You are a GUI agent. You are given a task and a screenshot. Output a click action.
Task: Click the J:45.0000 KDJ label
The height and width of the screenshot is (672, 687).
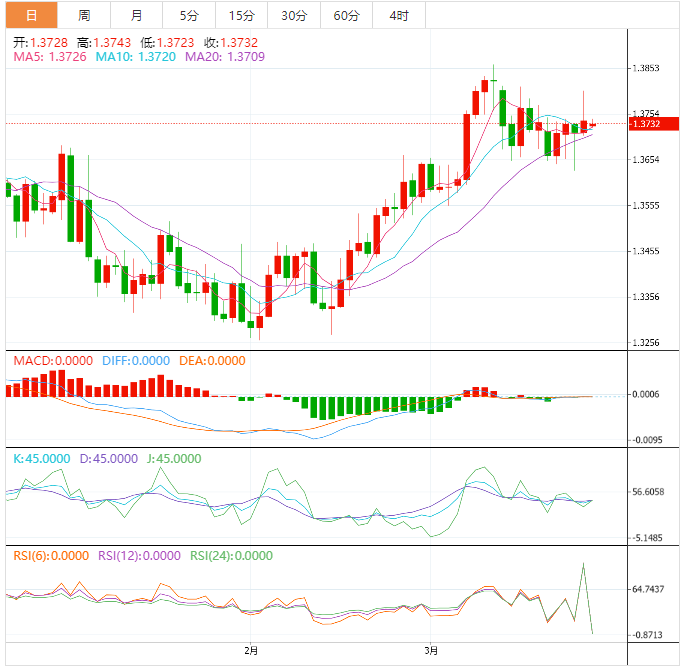pyautogui.click(x=174, y=459)
